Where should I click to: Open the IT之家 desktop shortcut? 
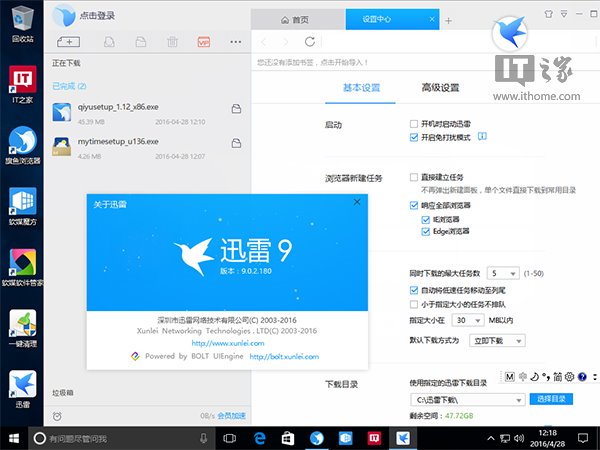click(23, 85)
